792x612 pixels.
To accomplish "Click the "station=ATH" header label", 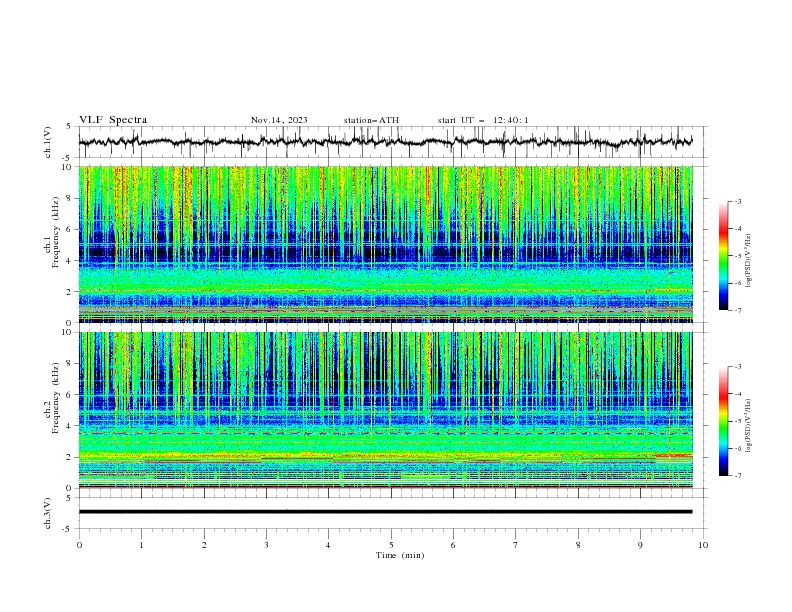I will tap(371, 120).
